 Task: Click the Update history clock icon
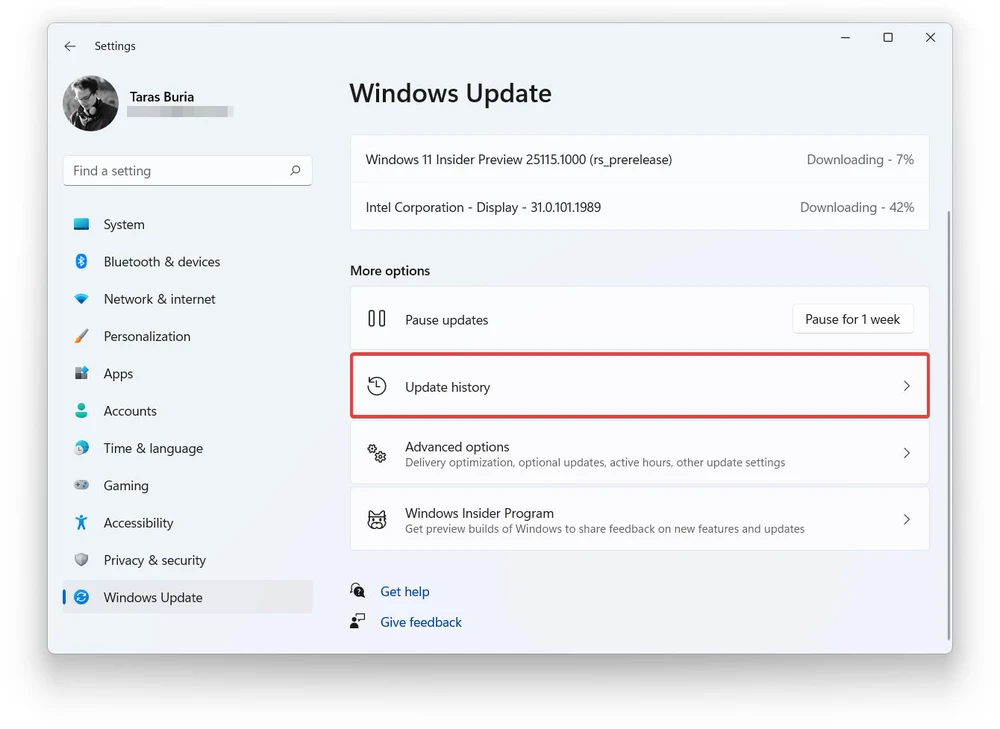377,386
